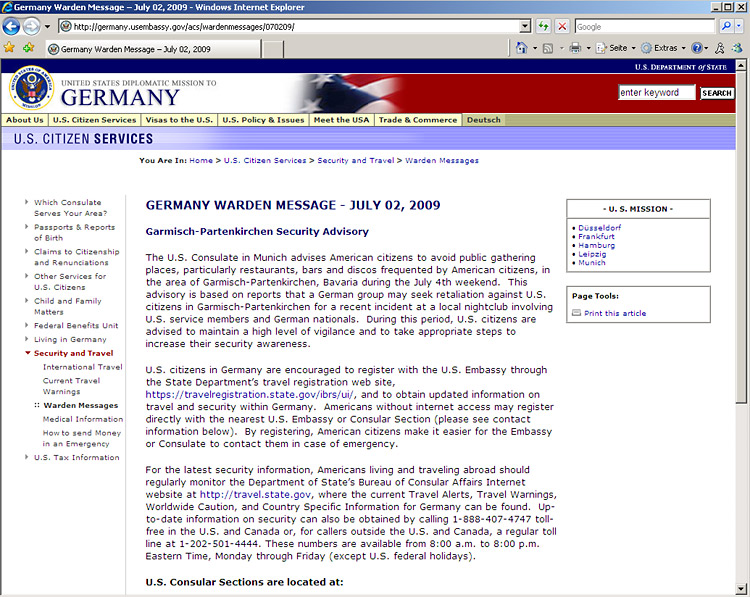Open the Print options dropdown arrow
The image size is (750, 597).
[588, 48]
